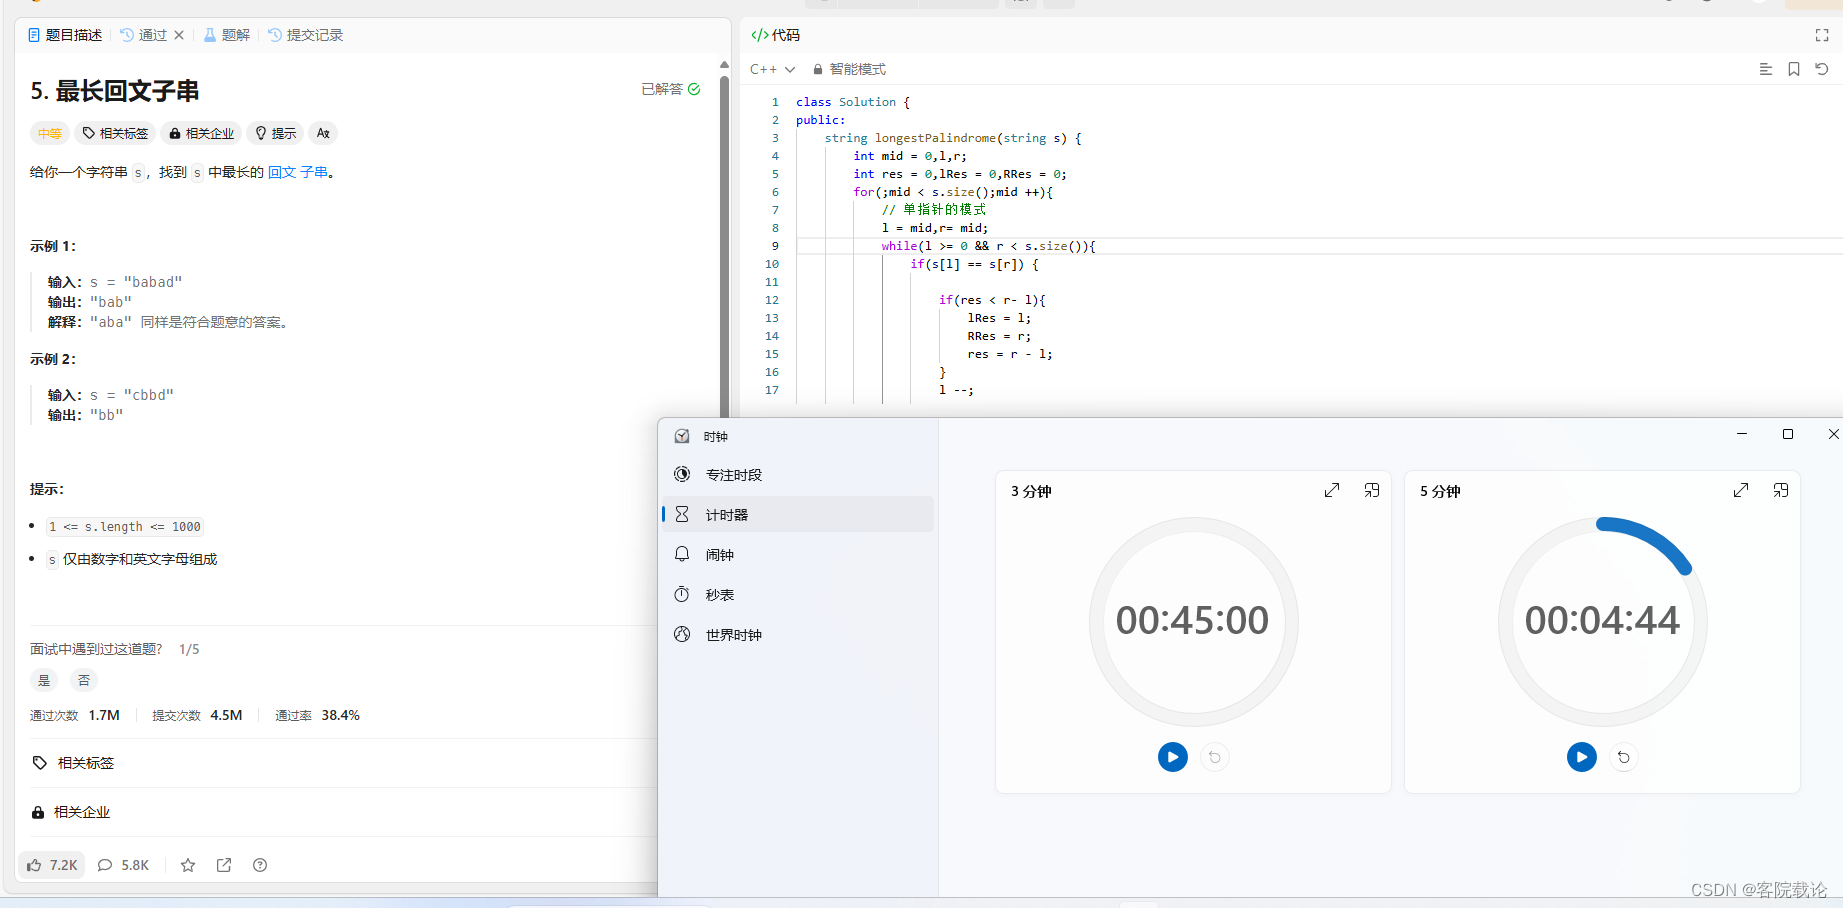The width and height of the screenshot is (1843, 908).
Task: Click the 00:45:00 timer display
Action: 1192,621
